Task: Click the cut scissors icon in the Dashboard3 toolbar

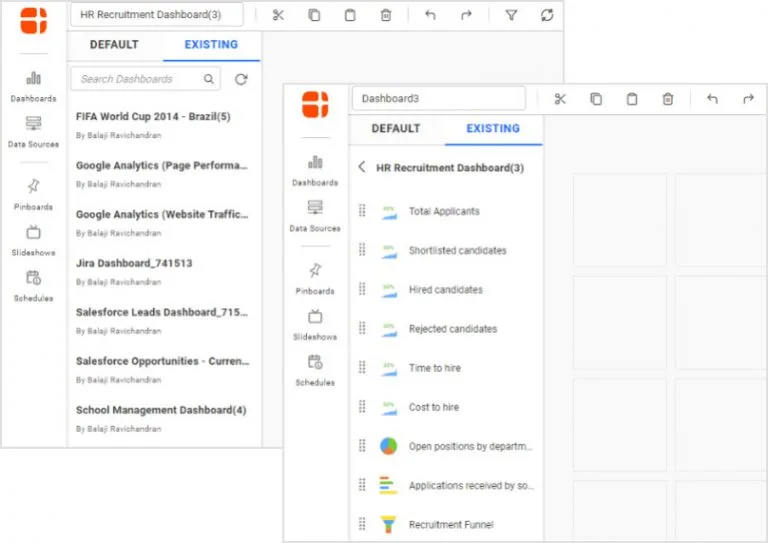Action: pyautogui.click(x=560, y=99)
